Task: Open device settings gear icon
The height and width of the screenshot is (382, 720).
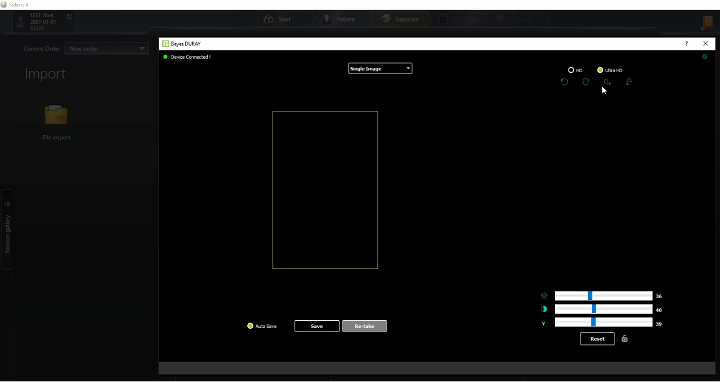Action: coord(705,56)
